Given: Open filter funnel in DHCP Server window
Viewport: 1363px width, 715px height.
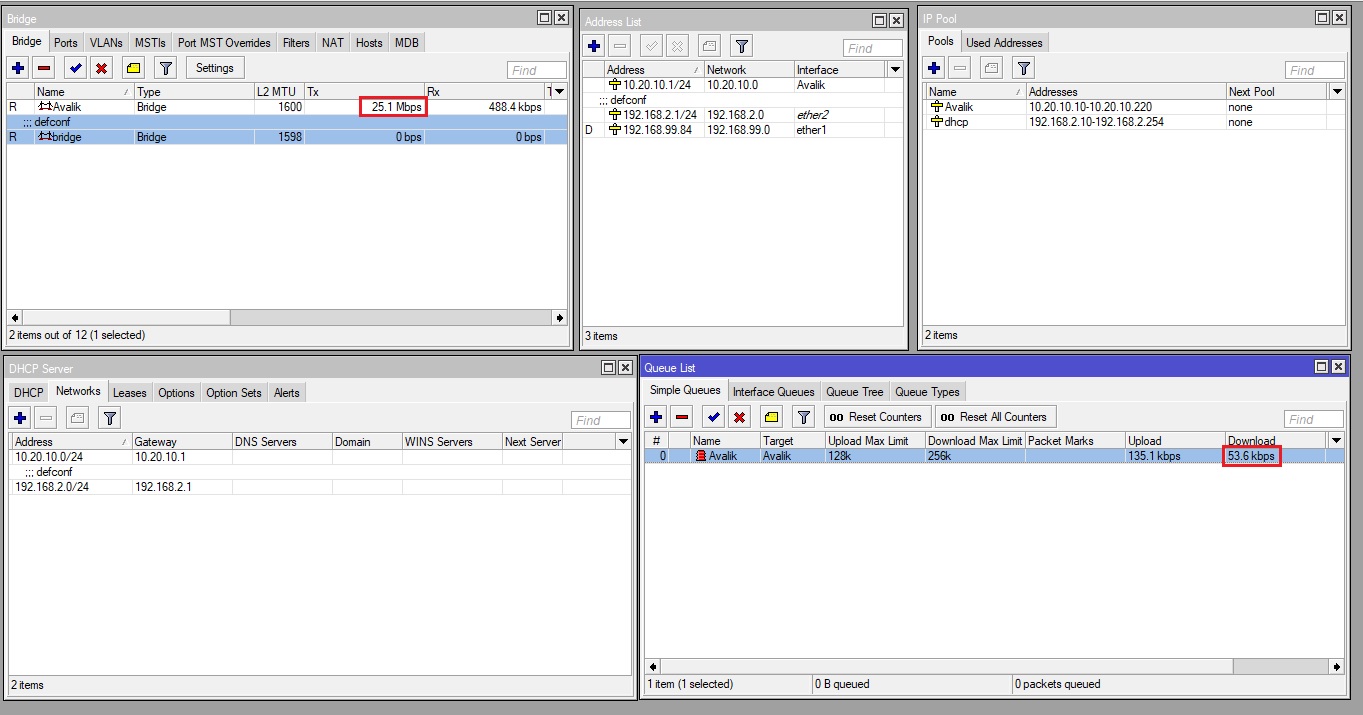Looking at the screenshot, I should 109,418.
